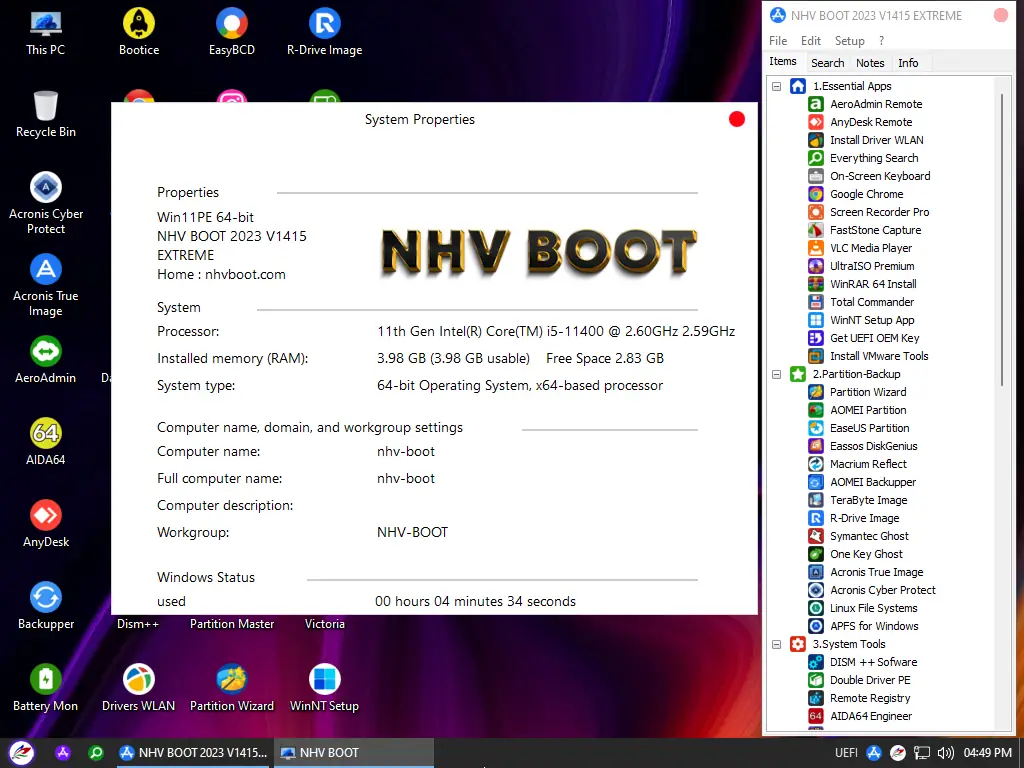Click the NHV BOOT taskbar button
The image size is (1024, 768).
pyautogui.click(x=353, y=753)
